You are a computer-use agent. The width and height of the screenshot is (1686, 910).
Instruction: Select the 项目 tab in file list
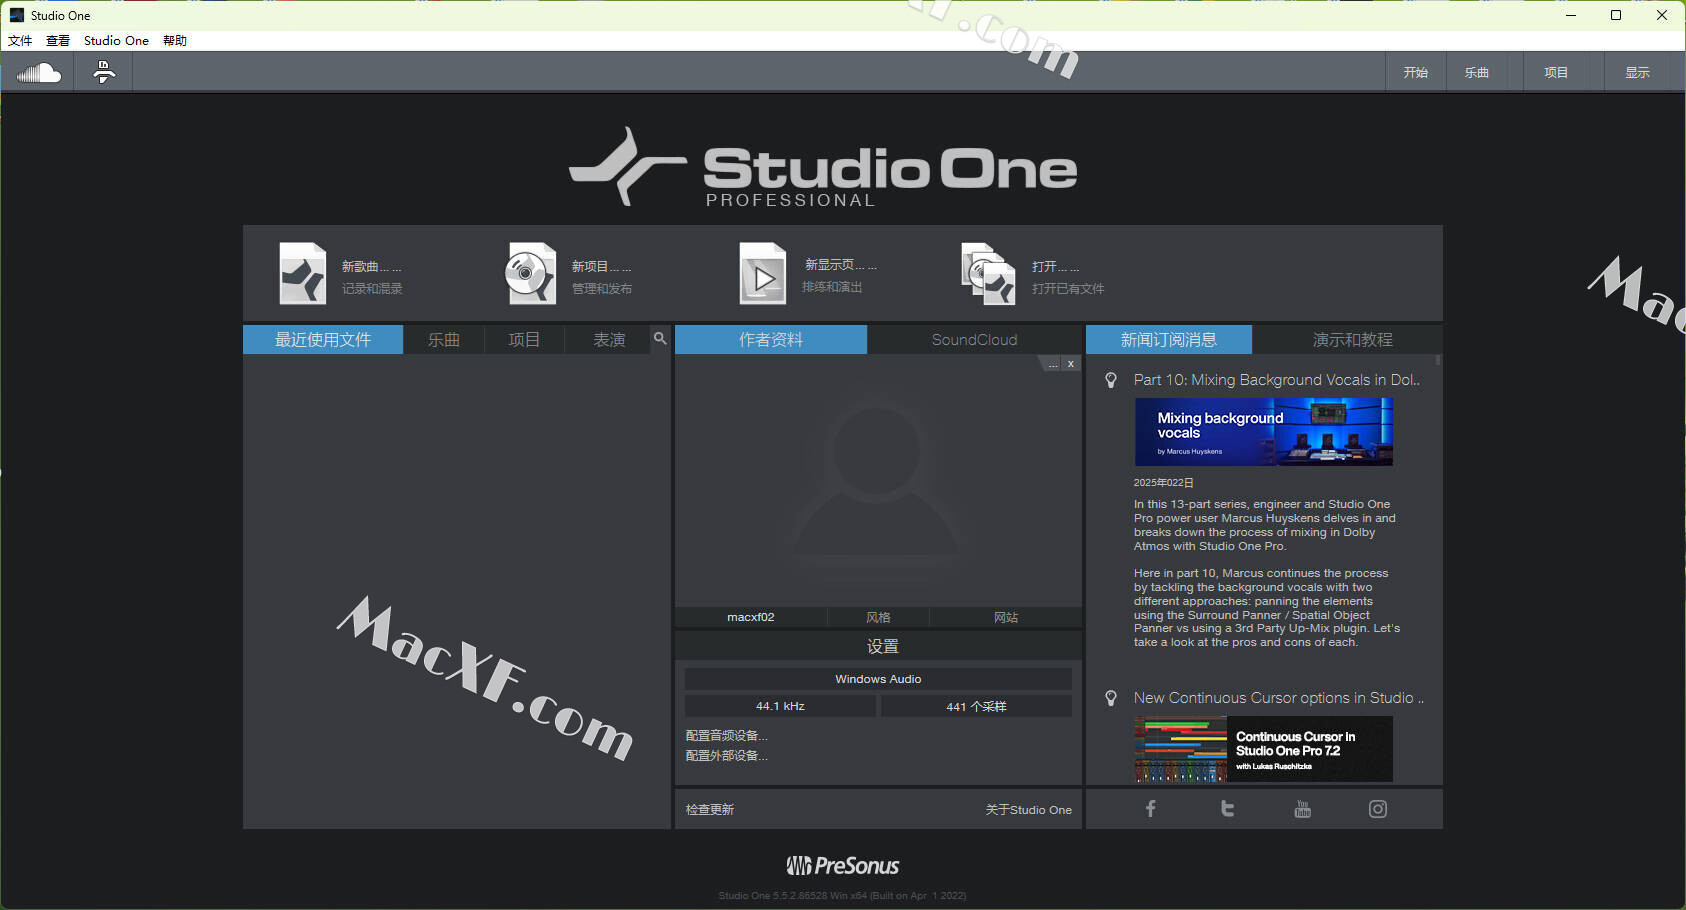coord(524,339)
